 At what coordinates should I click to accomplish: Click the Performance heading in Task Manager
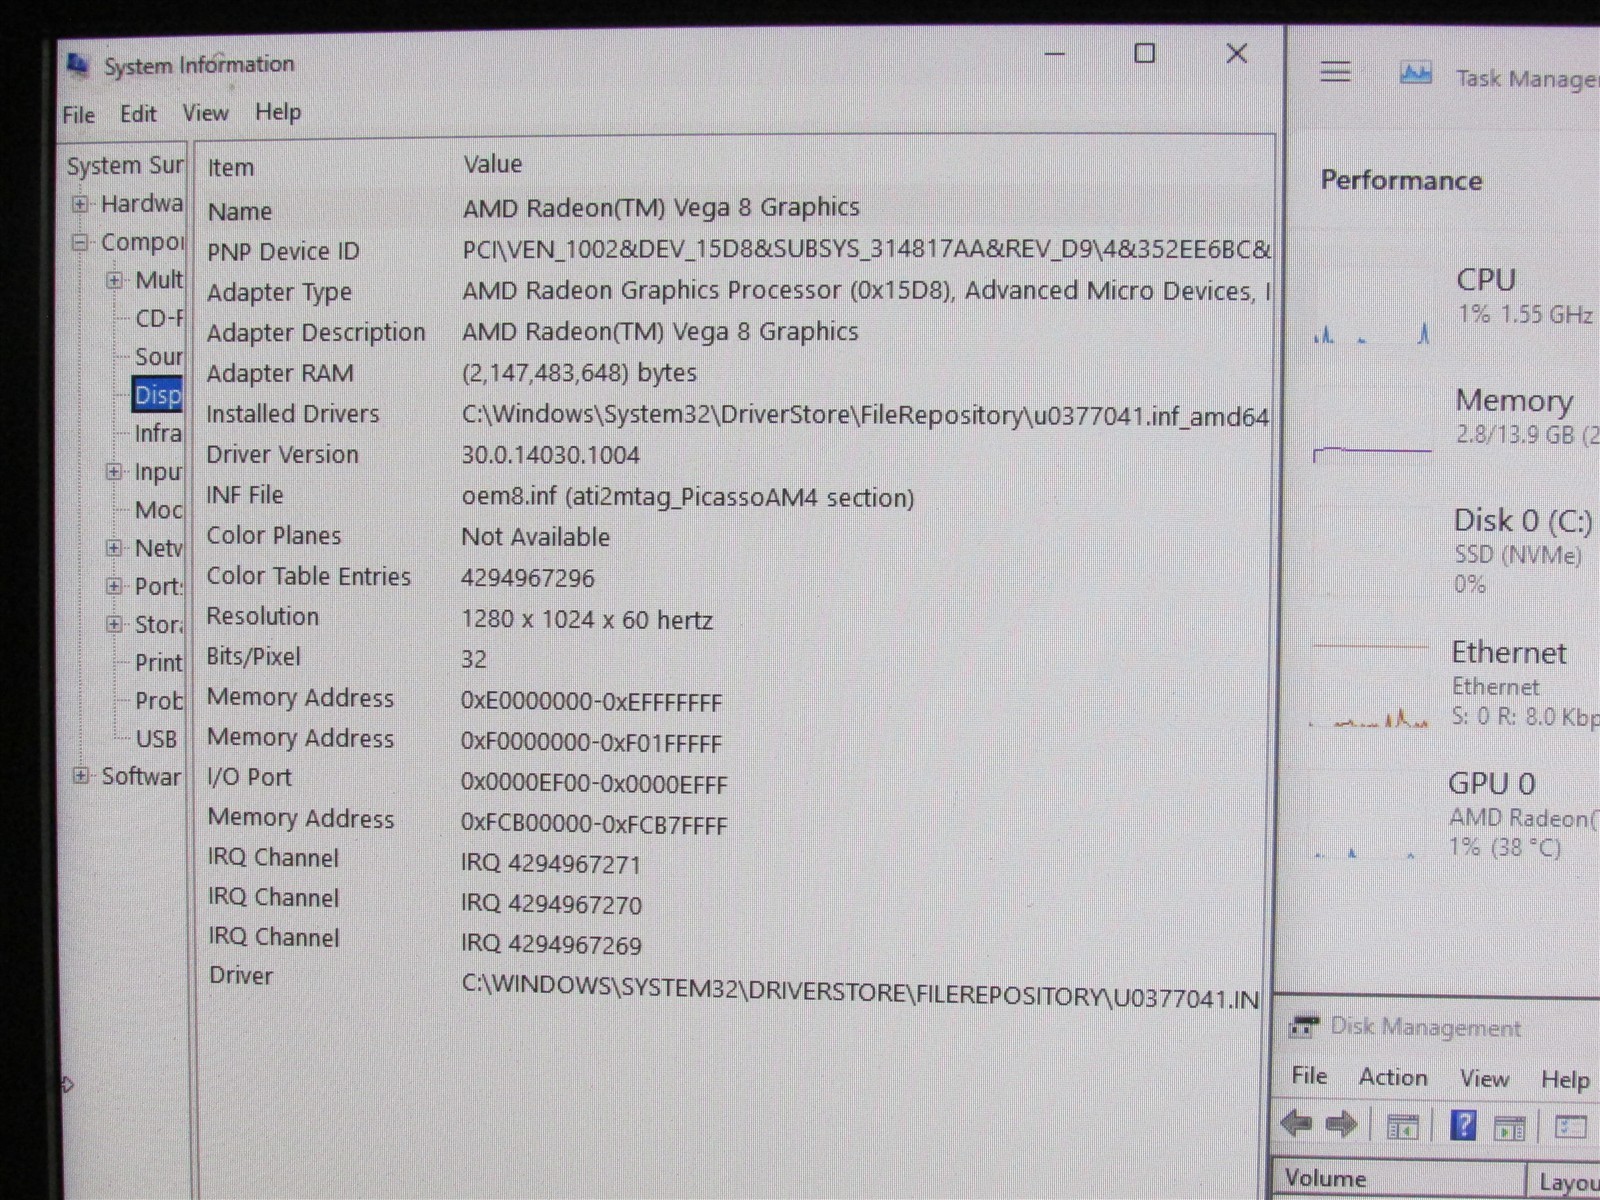pyautogui.click(x=1401, y=181)
